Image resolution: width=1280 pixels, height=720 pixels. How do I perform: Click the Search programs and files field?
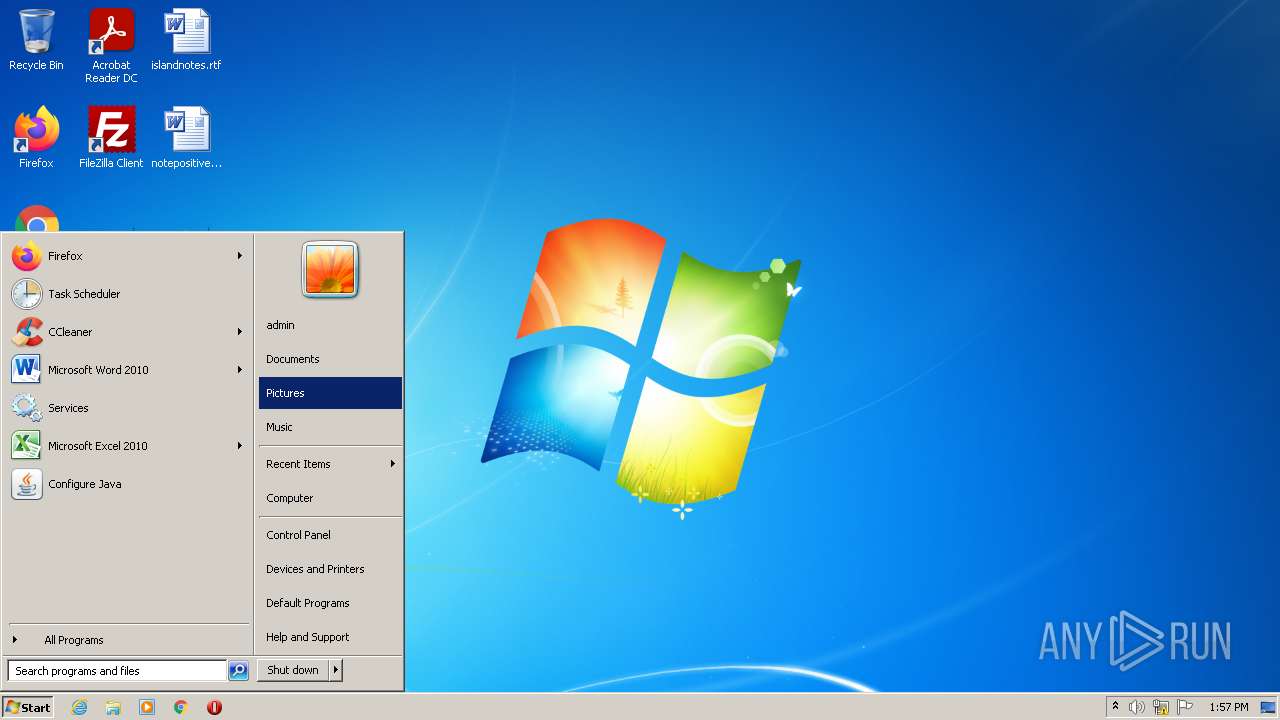[x=117, y=671]
